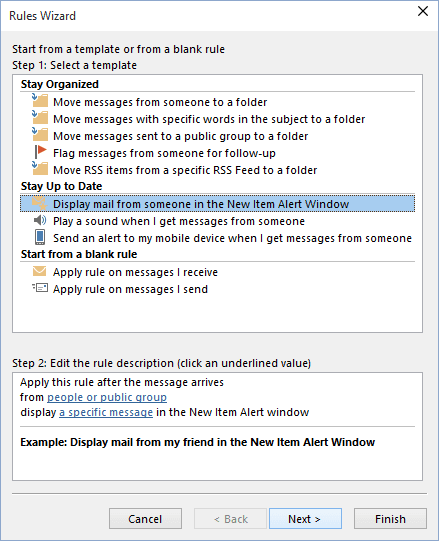Viewport: 439px width, 541px height.
Task: Click the Next > button
Action: coord(305,519)
